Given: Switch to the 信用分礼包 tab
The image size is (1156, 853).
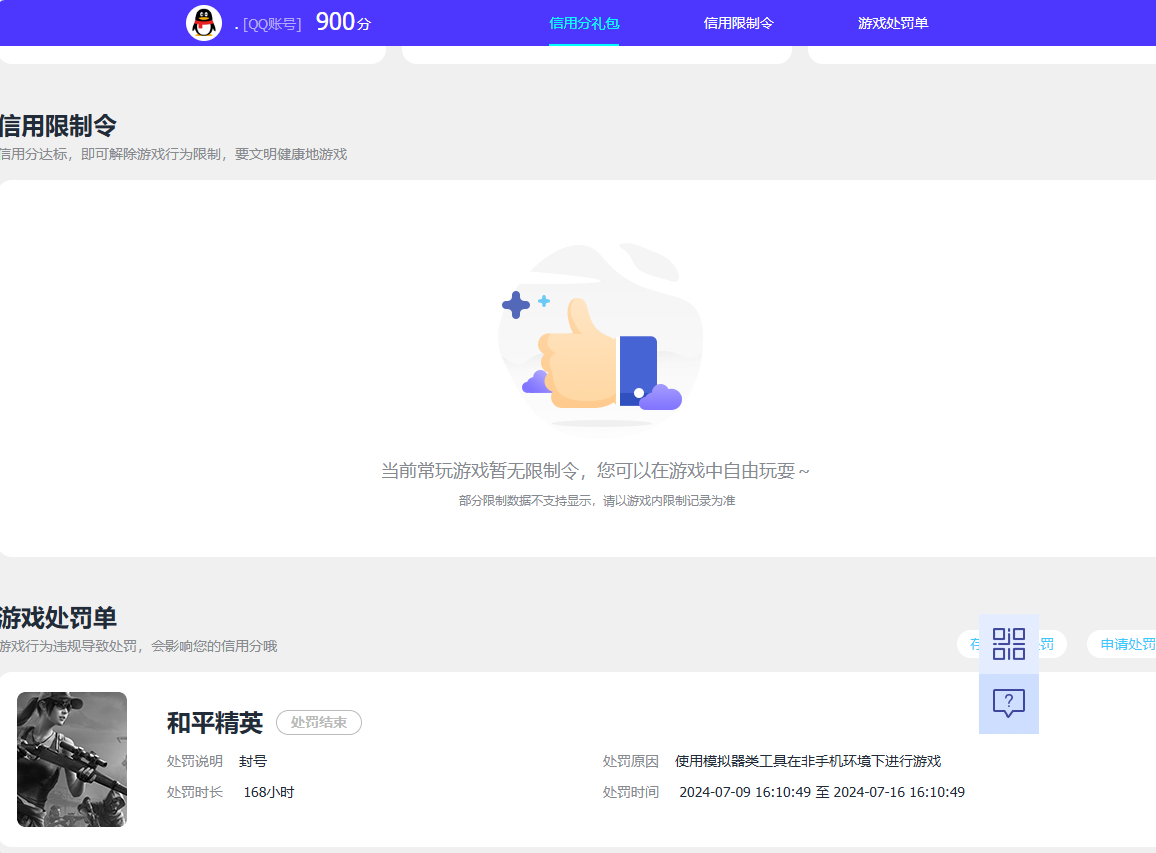Looking at the screenshot, I should (584, 24).
